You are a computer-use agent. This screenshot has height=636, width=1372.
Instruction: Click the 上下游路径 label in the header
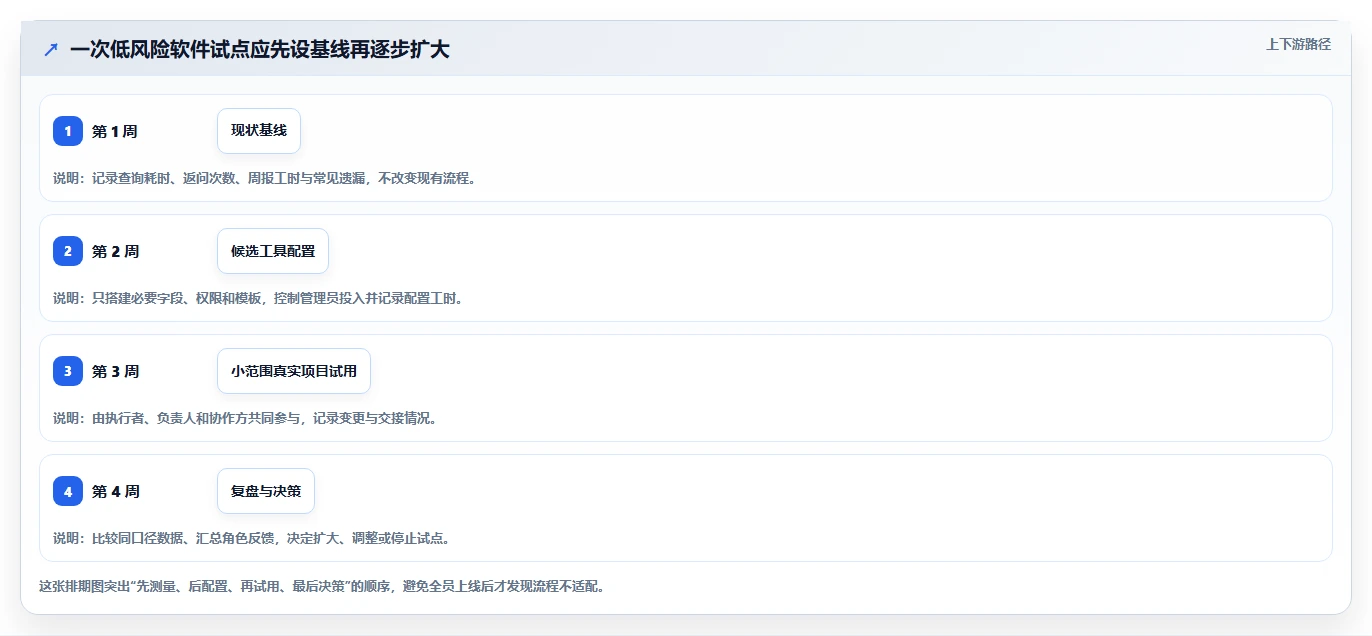coord(1298,44)
